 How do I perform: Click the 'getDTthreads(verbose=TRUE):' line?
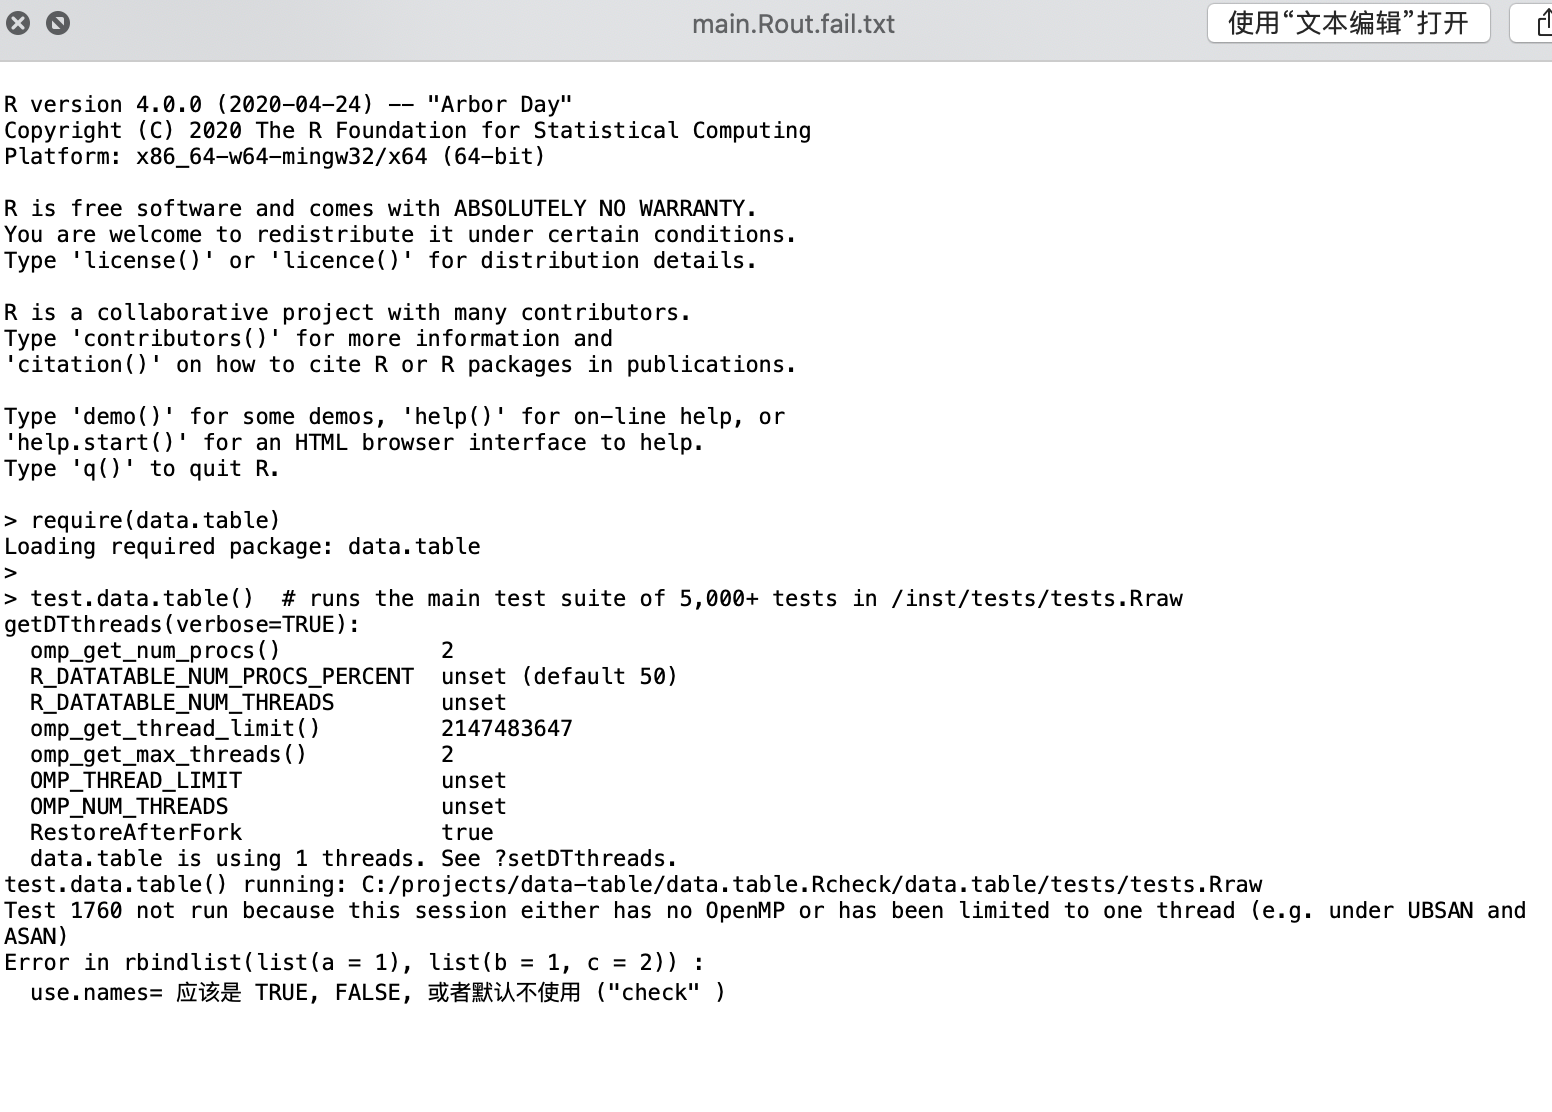(x=182, y=624)
